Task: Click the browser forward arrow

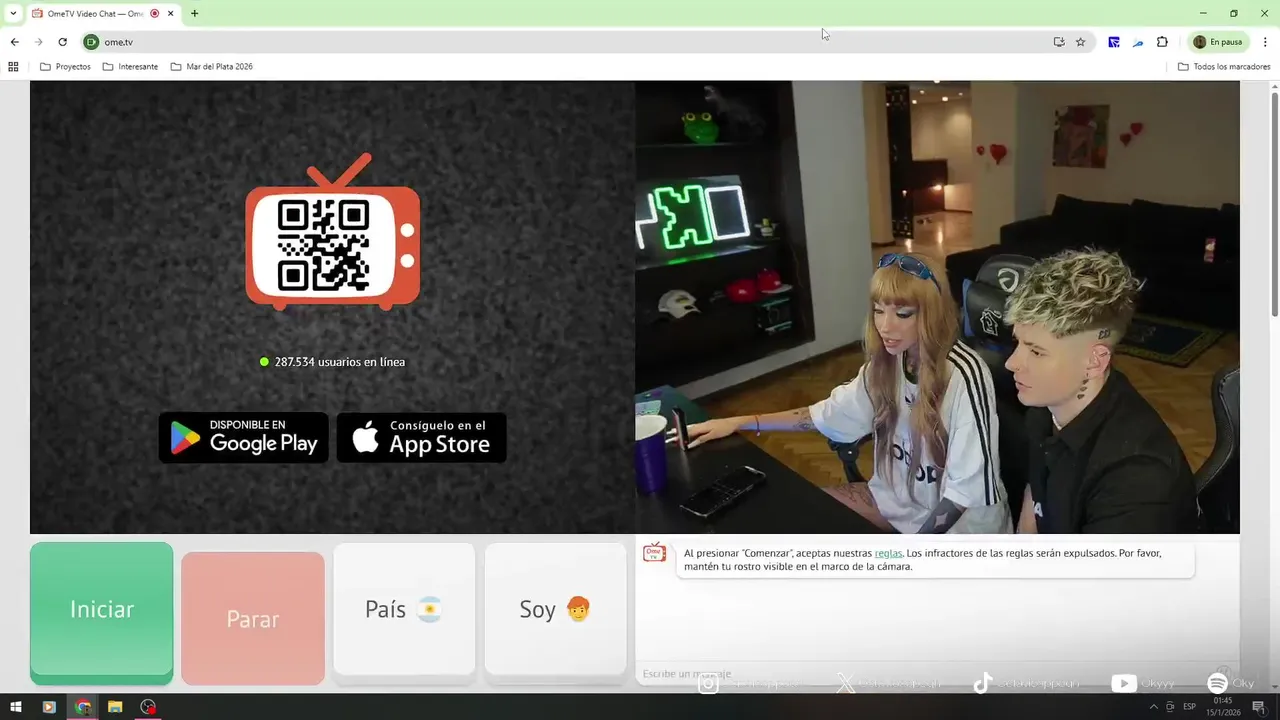Action: point(38,42)
